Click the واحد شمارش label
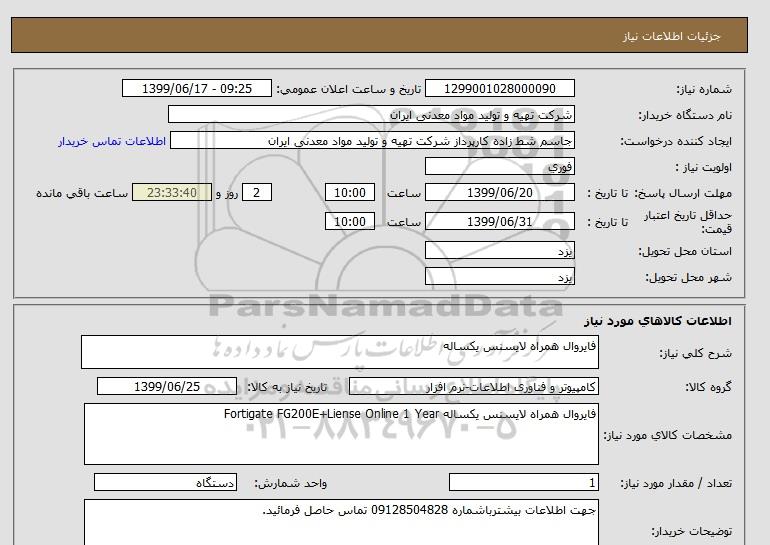The width and height of the screenshot is (770, 545). click(291, 484)
